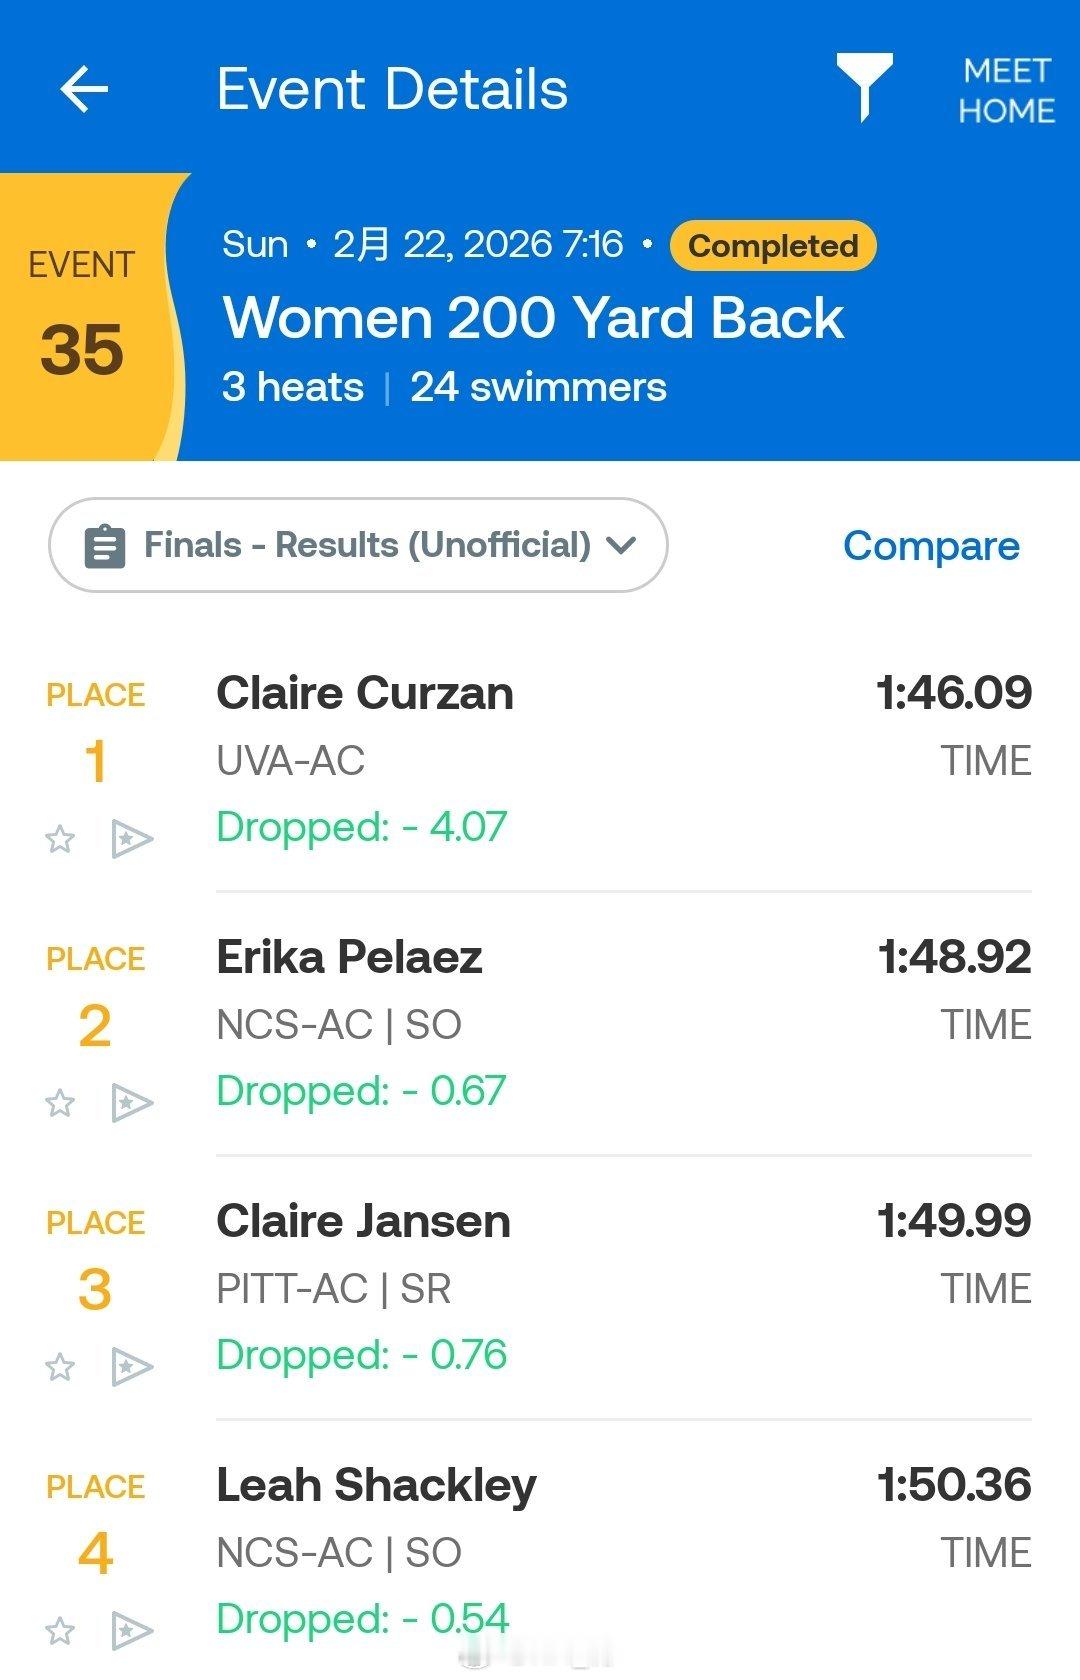Open the filter funnel icon
The image size is (1080, 1680).
pyautogui.click(x=864, y=88)
